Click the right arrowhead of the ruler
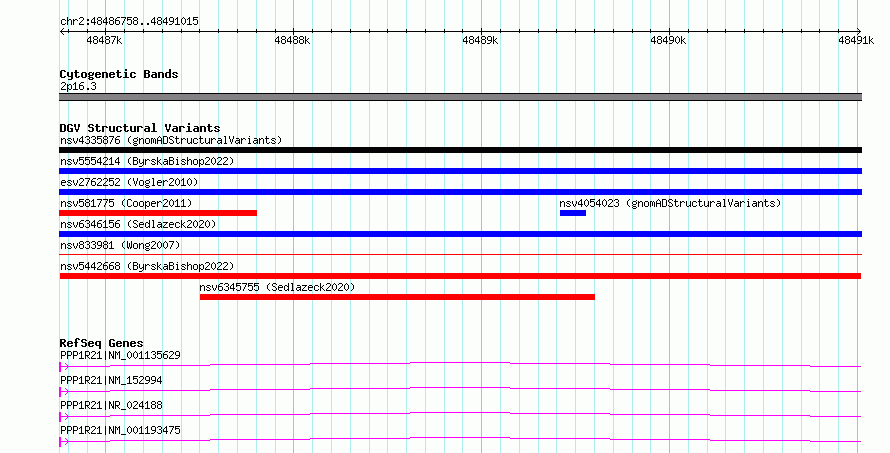890x453 pixels. (859, 31)
